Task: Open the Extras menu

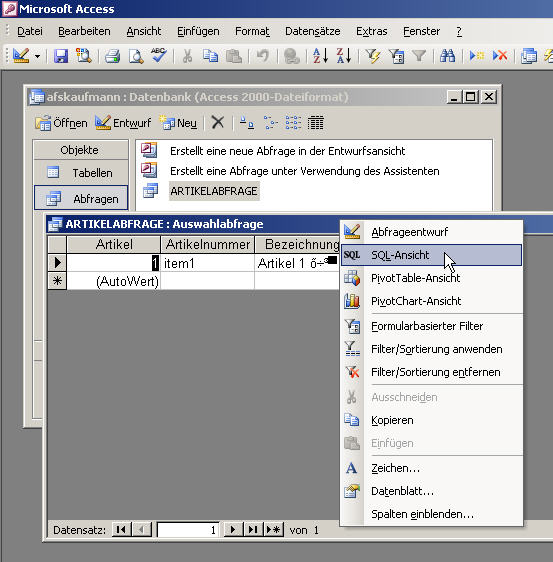Action: tap(372, 32)
